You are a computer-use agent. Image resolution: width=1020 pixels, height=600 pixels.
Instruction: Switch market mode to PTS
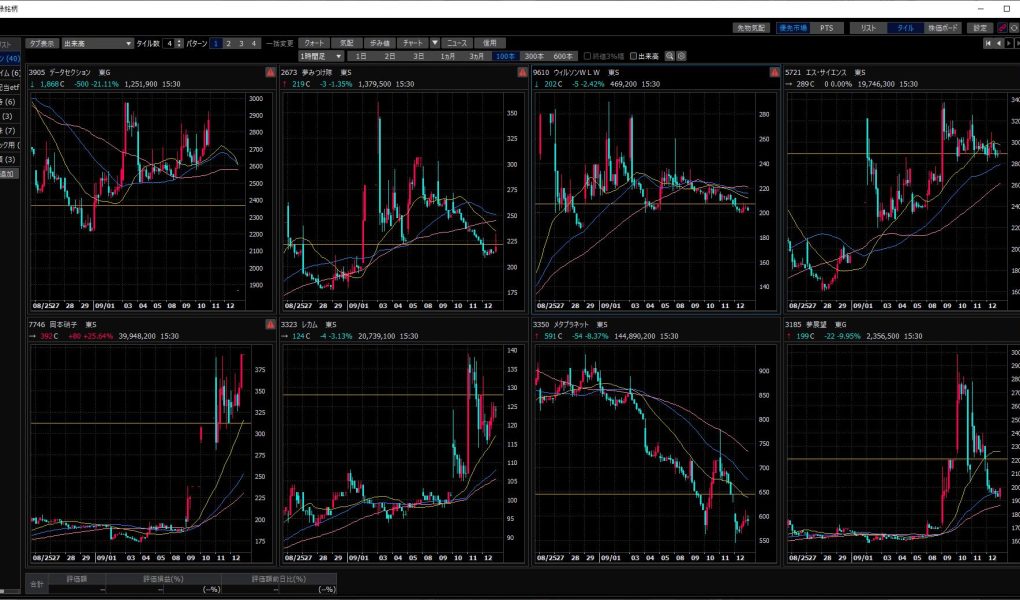pos(825,28)
